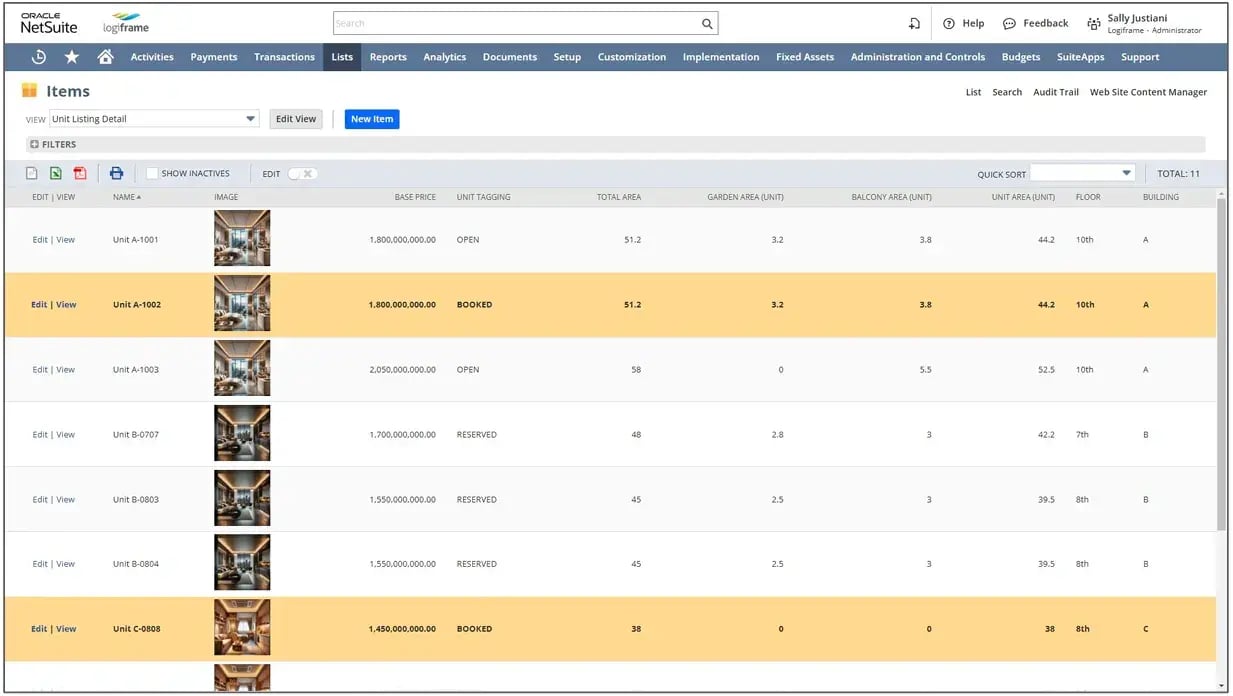View Unit B-0707

(x=65, y=435)
